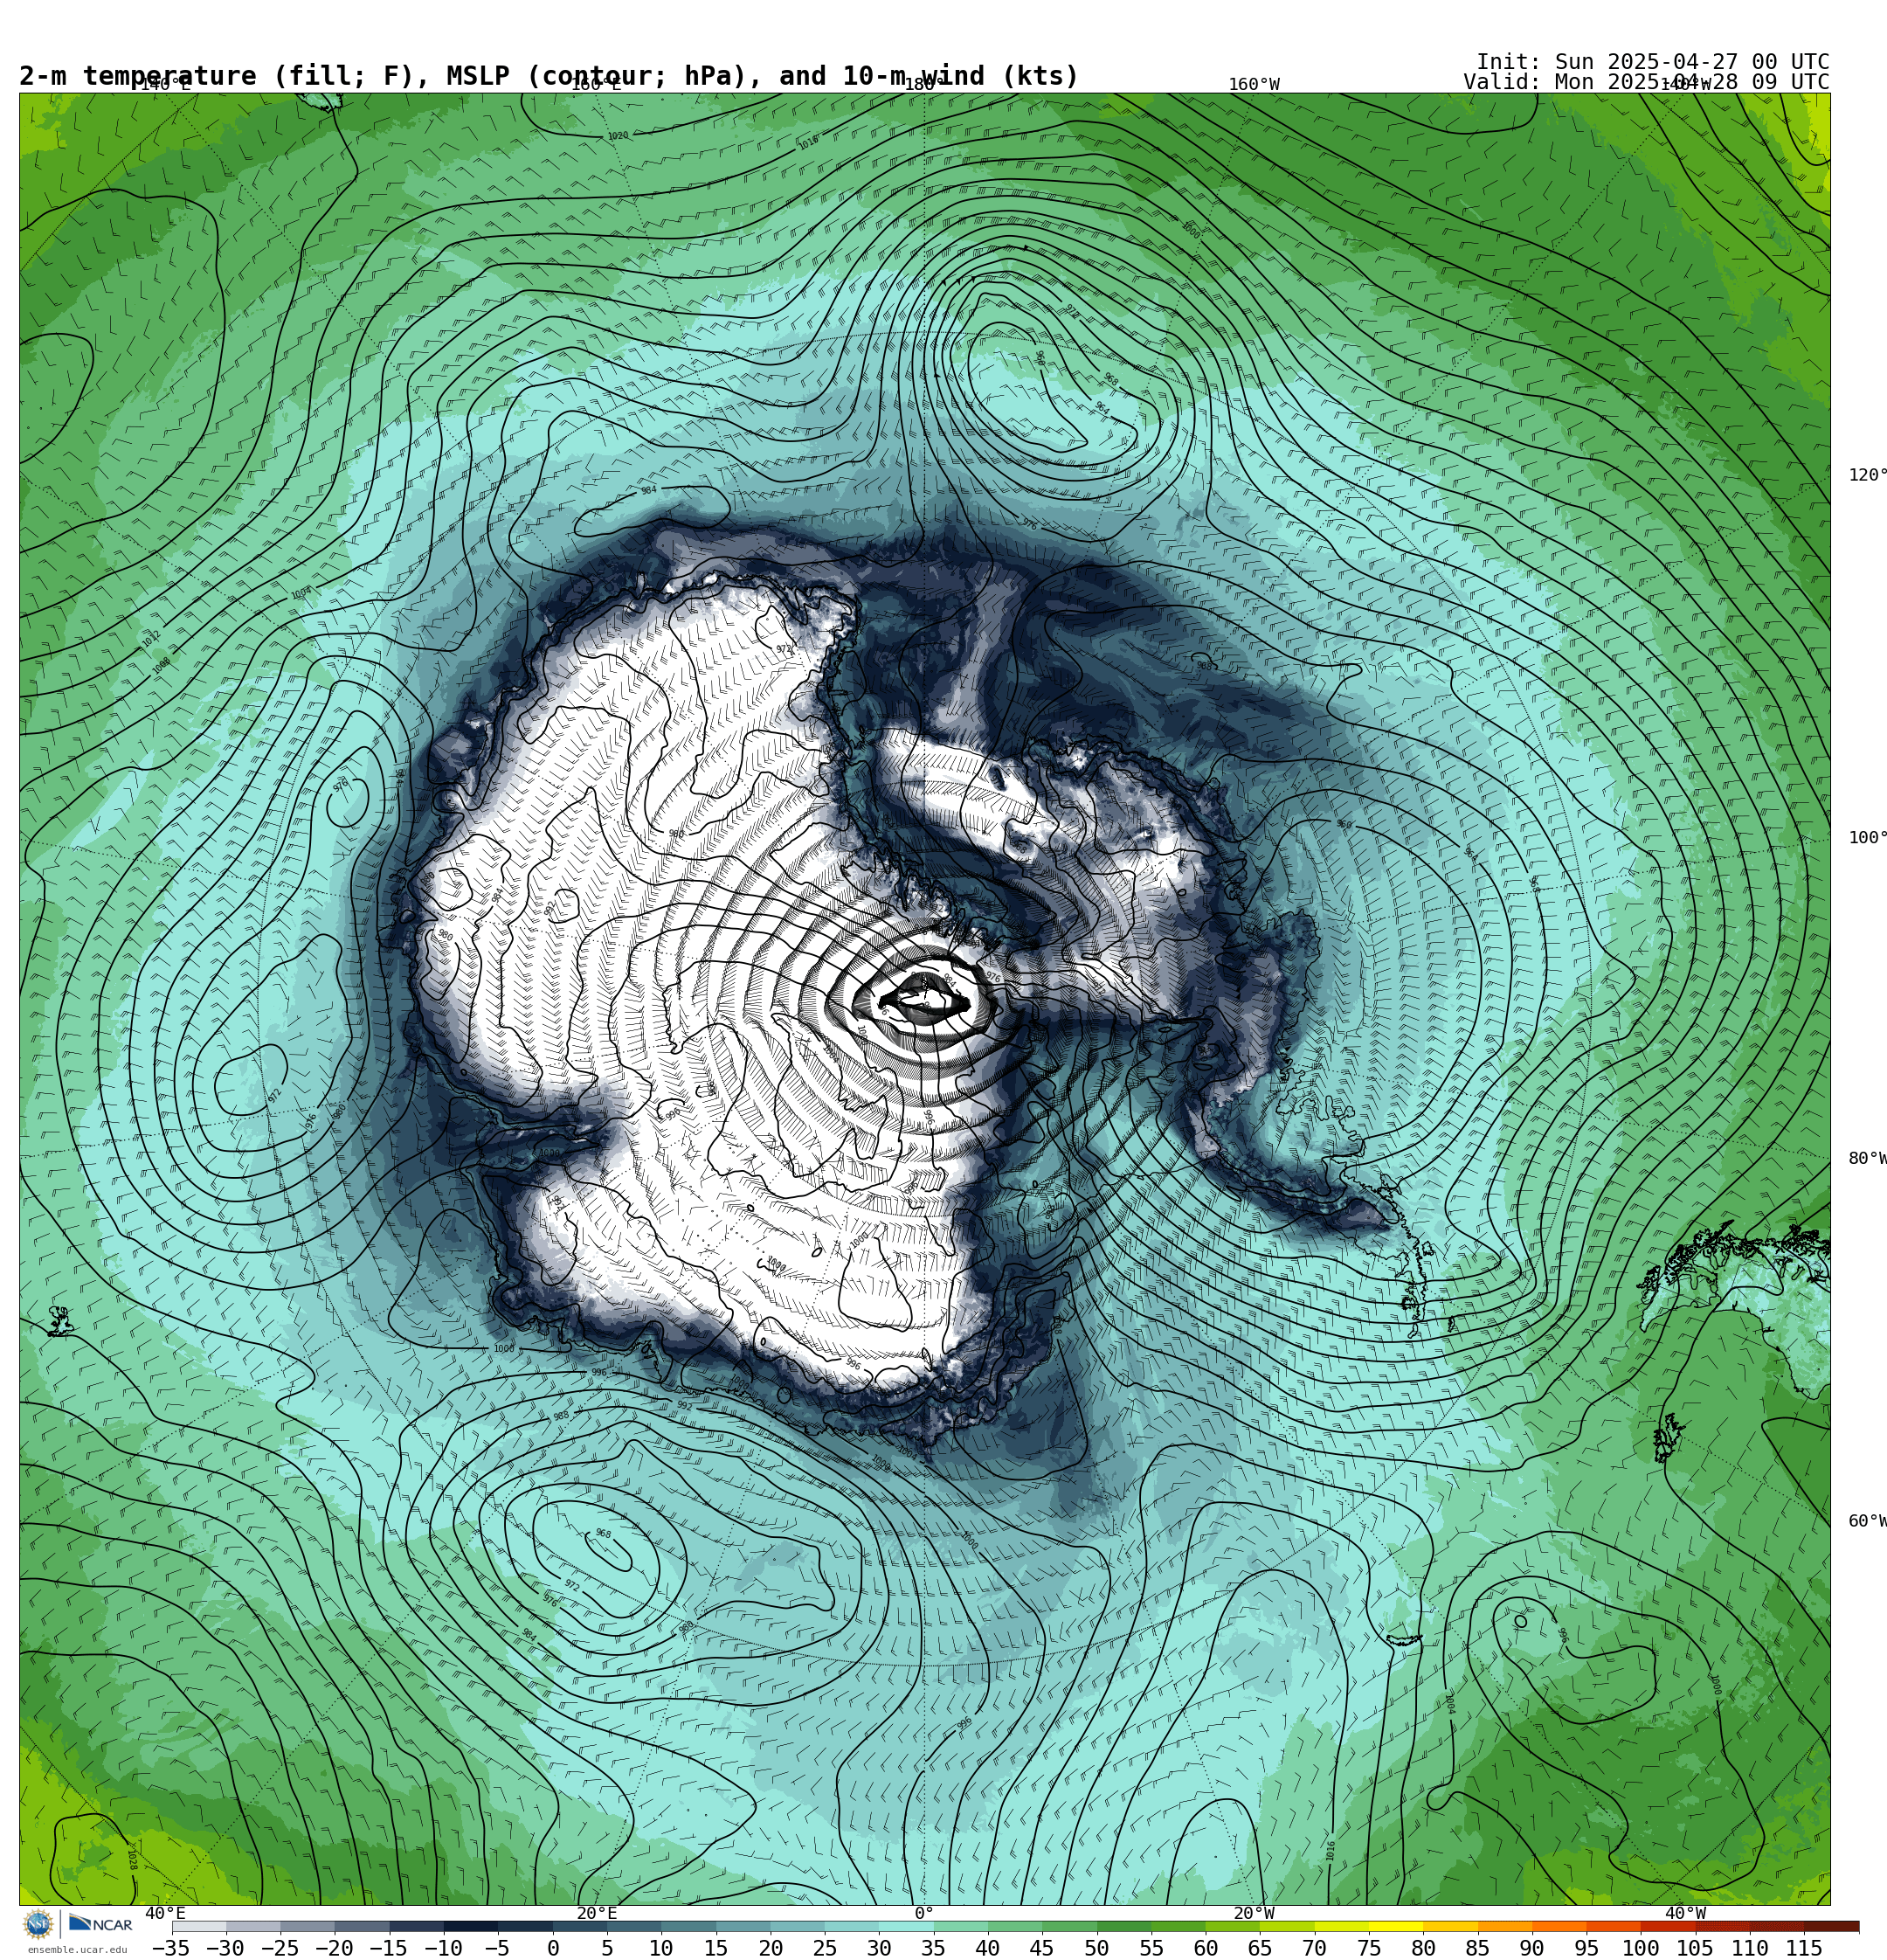The height and width of the screenshot is (1960, 1887).
Task: Click the 180° longitude label
Action: [x=924, y=85]
